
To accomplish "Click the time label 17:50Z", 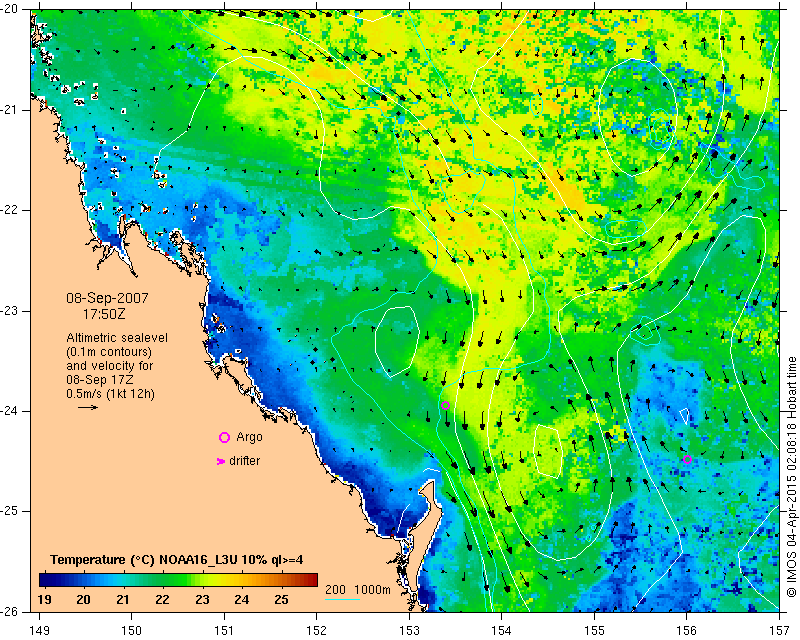I will [104, 314].
